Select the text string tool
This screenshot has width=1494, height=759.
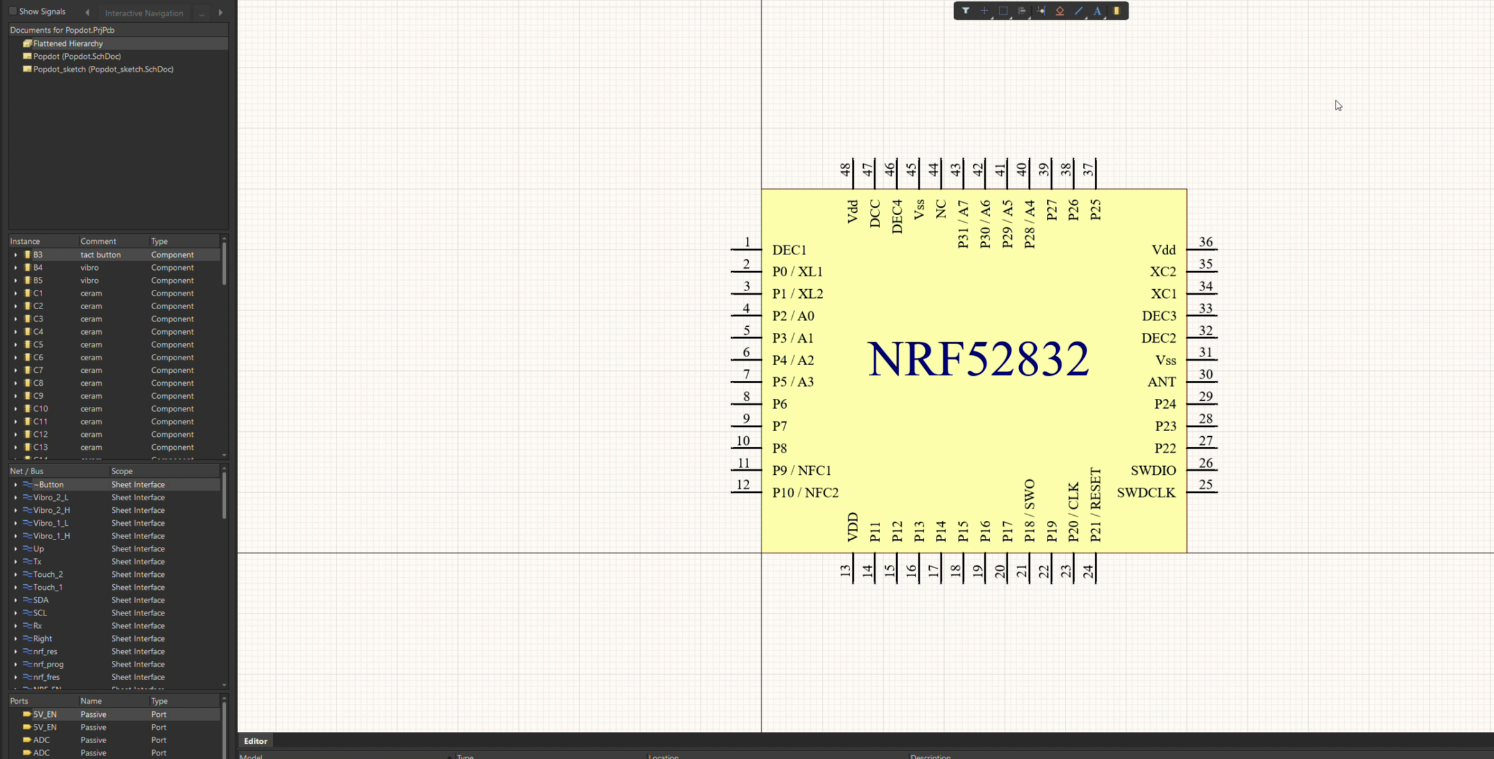[x=1098, y=11]
